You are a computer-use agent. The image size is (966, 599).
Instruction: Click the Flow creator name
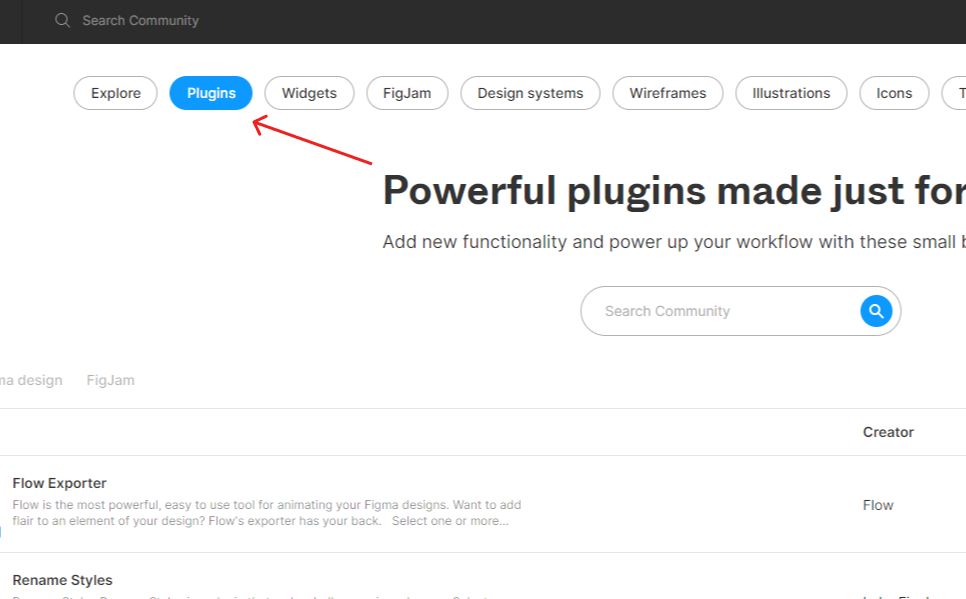(x=878, y=505)
